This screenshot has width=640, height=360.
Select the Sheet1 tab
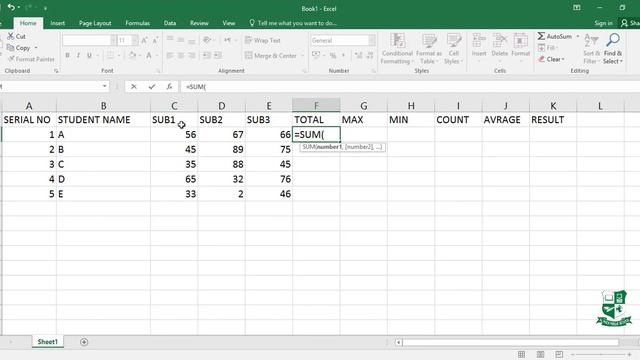tap(48, 342)
